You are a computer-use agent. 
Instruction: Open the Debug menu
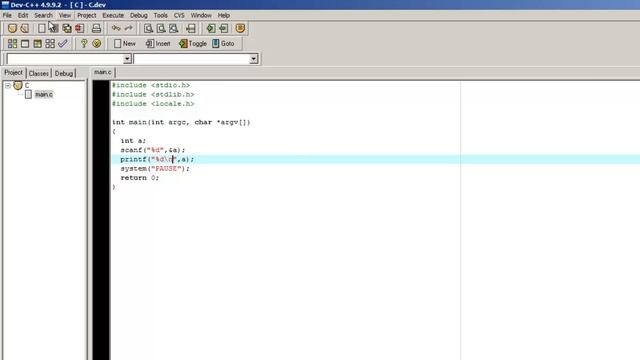tap(139, 15)
